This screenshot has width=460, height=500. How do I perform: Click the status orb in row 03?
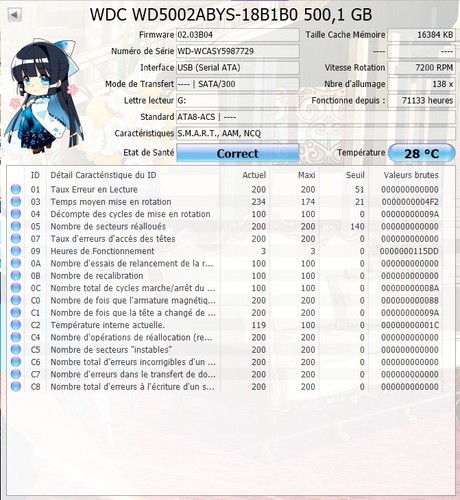pyautogui.click(x=16, y=202)
